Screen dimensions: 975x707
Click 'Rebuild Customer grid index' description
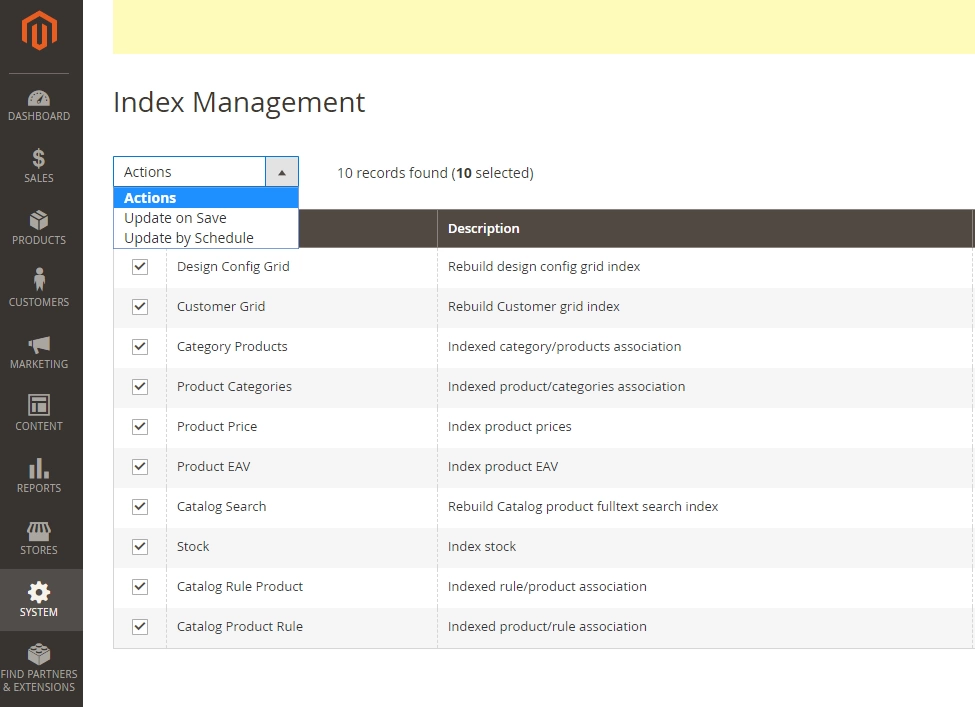(x=534, y=307)
